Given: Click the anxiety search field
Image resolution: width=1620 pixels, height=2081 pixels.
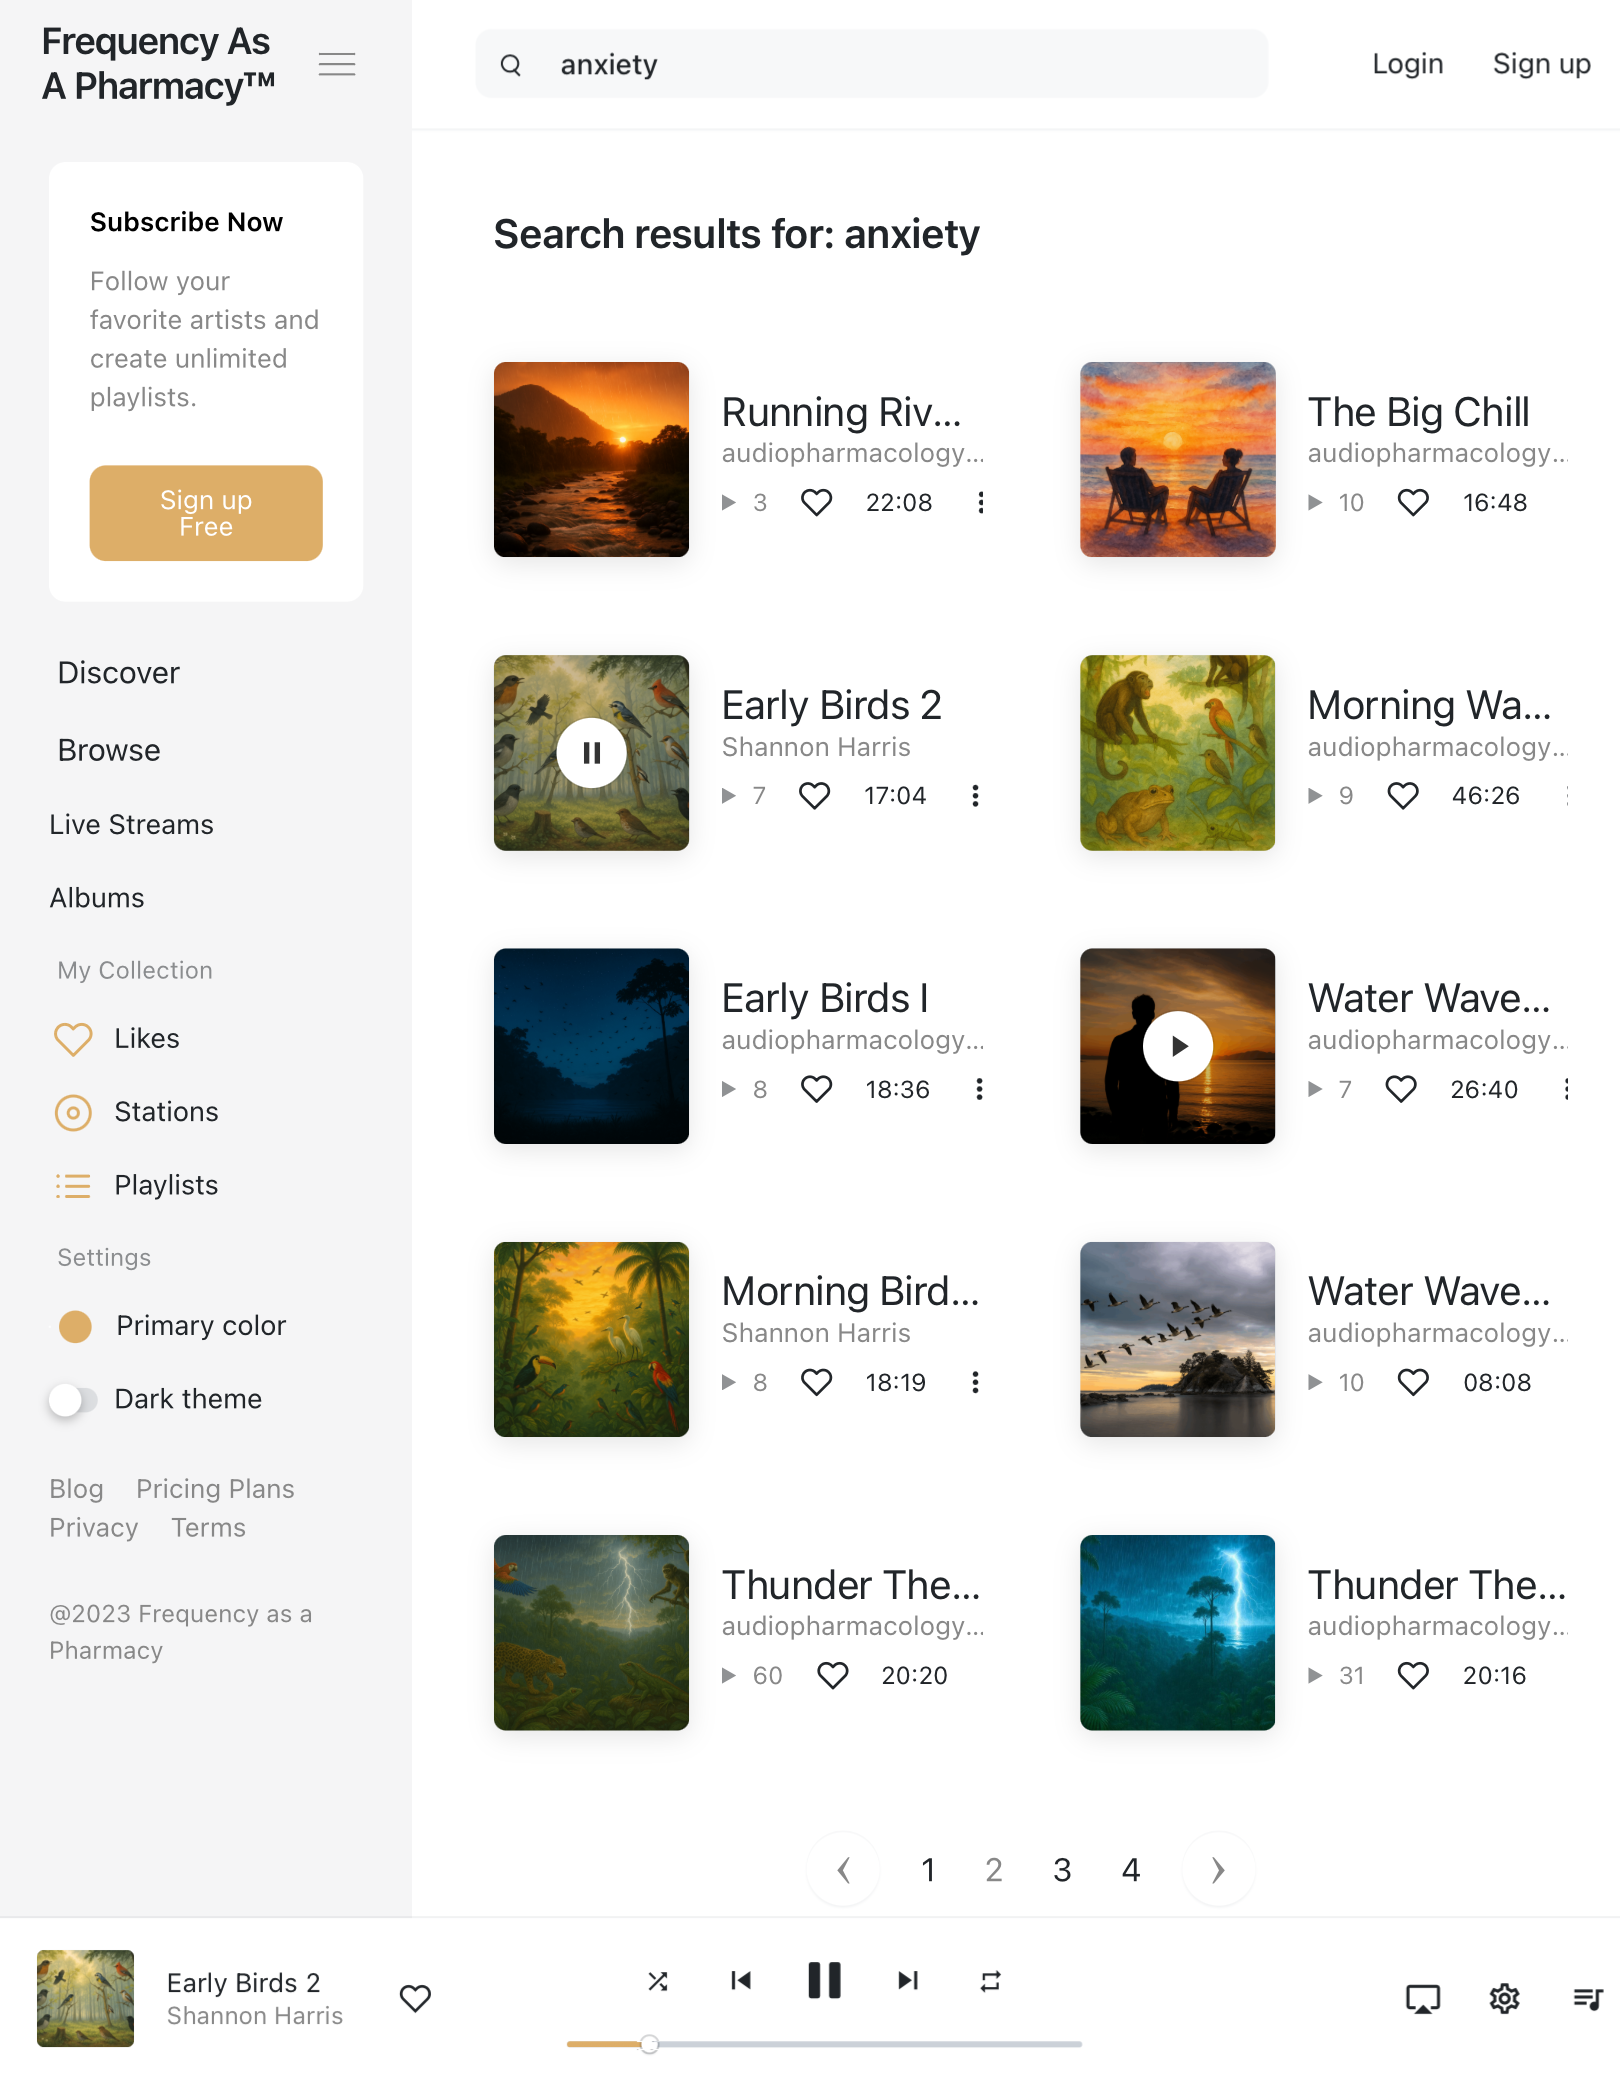Looking at the screenshot, I should [x=871, y=65].
